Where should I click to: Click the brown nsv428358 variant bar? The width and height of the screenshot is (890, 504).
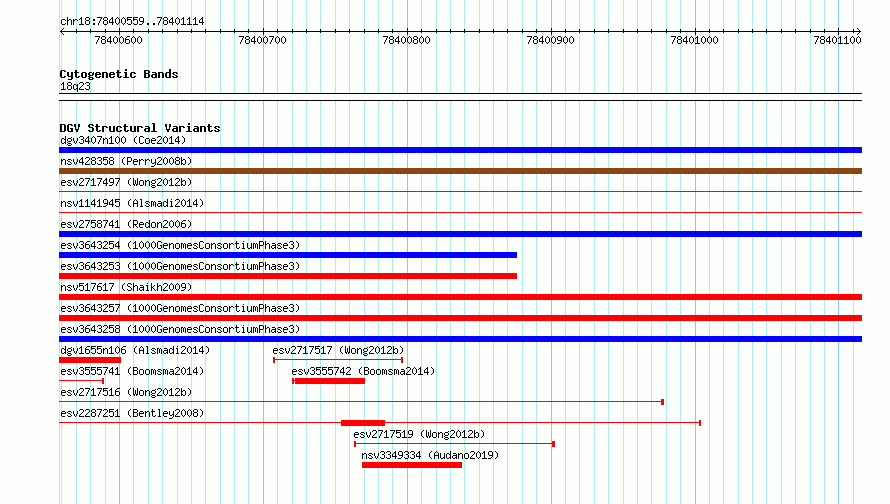coord(460,171)
